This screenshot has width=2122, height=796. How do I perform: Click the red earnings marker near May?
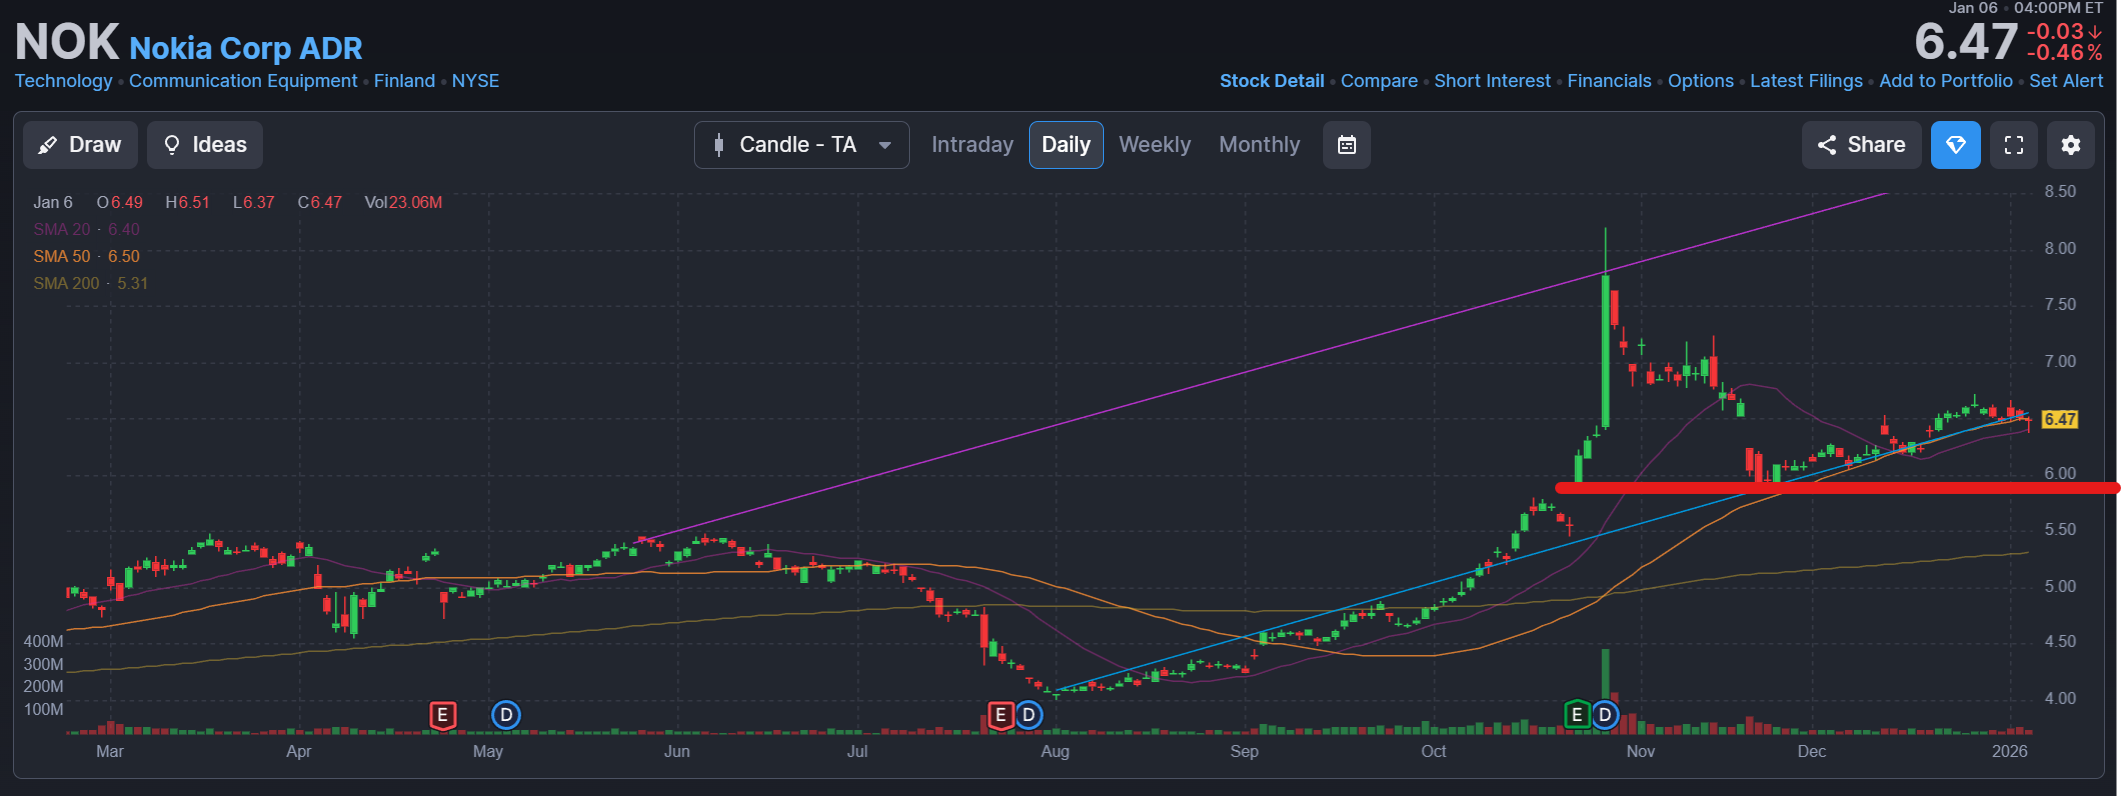442,715
